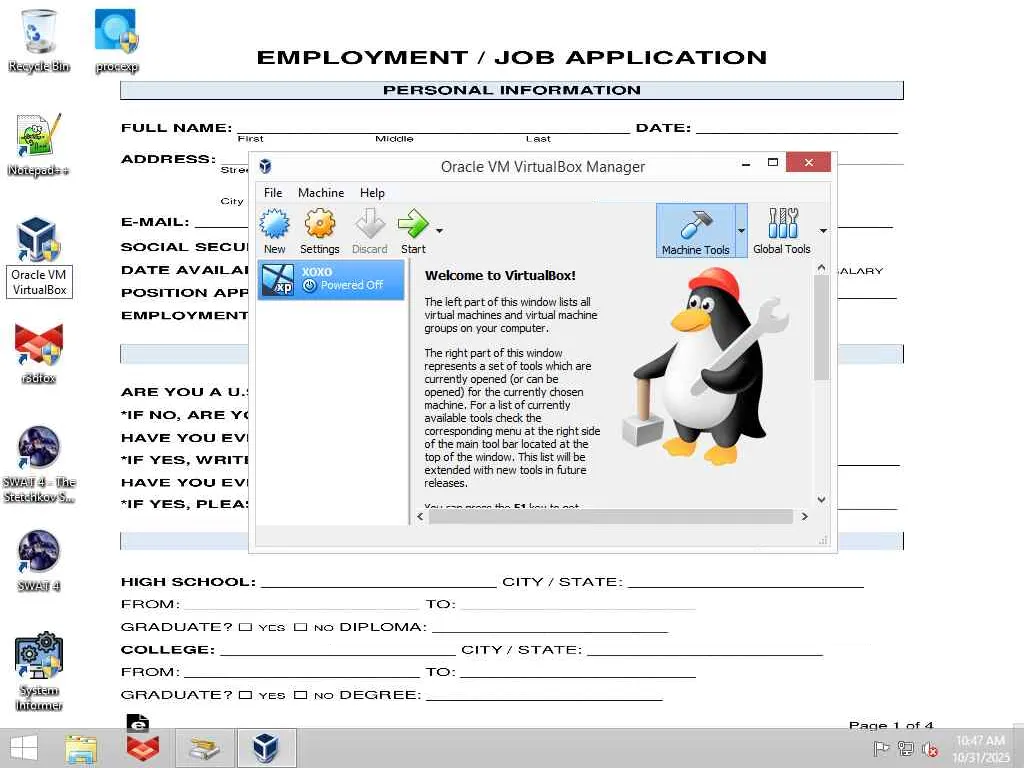Open r3dfox browser from the taskbar
The height and width of the screenshot is (768, 1024).
coord(142,748)
